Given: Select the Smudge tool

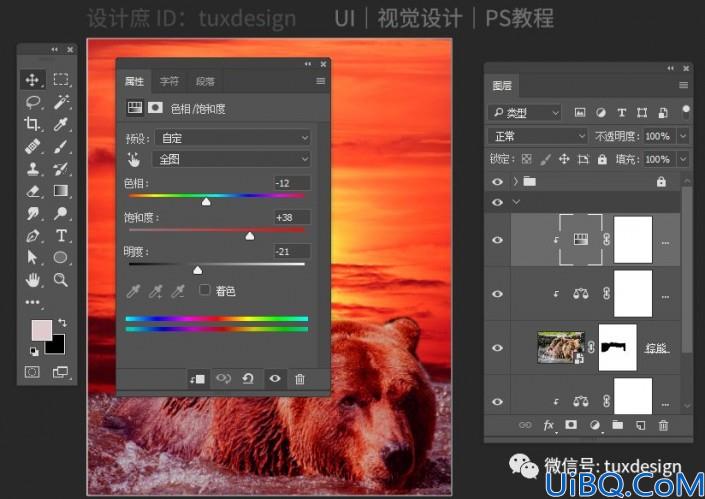Looking at the screenshot, I should click(x=32, y=213).
